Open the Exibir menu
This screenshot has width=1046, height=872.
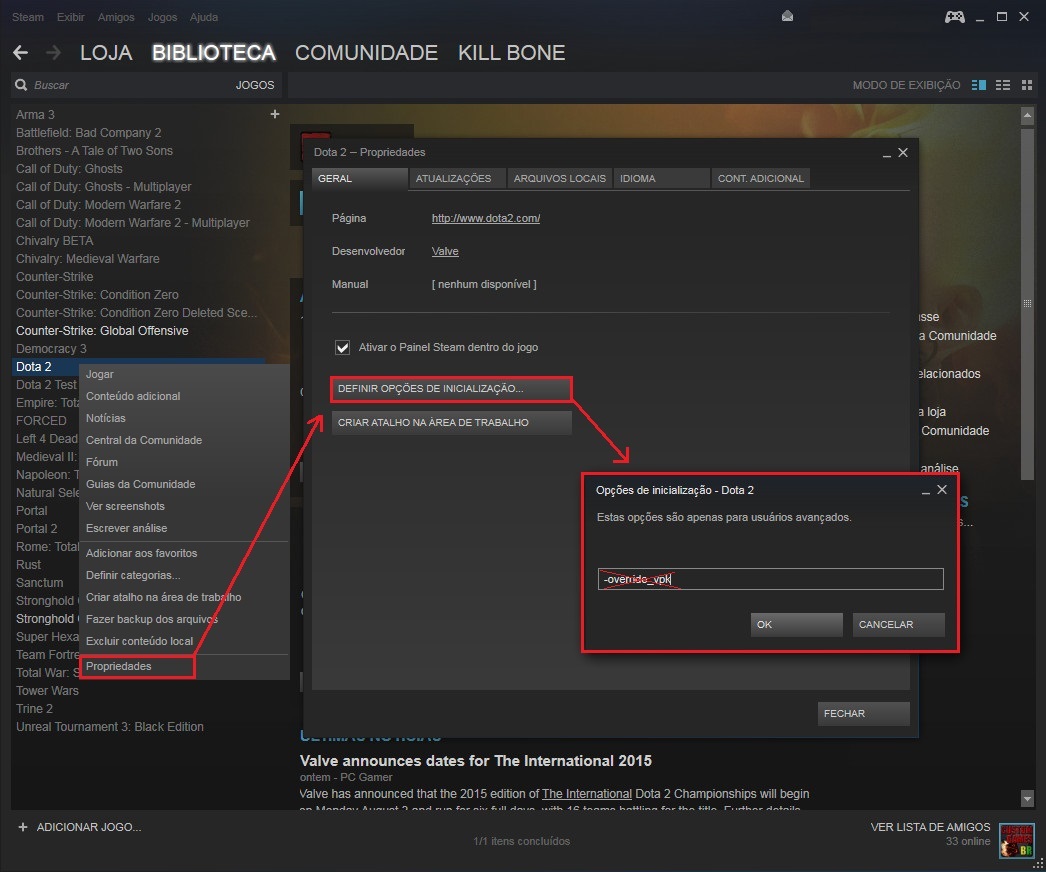(x=71, y=17)
